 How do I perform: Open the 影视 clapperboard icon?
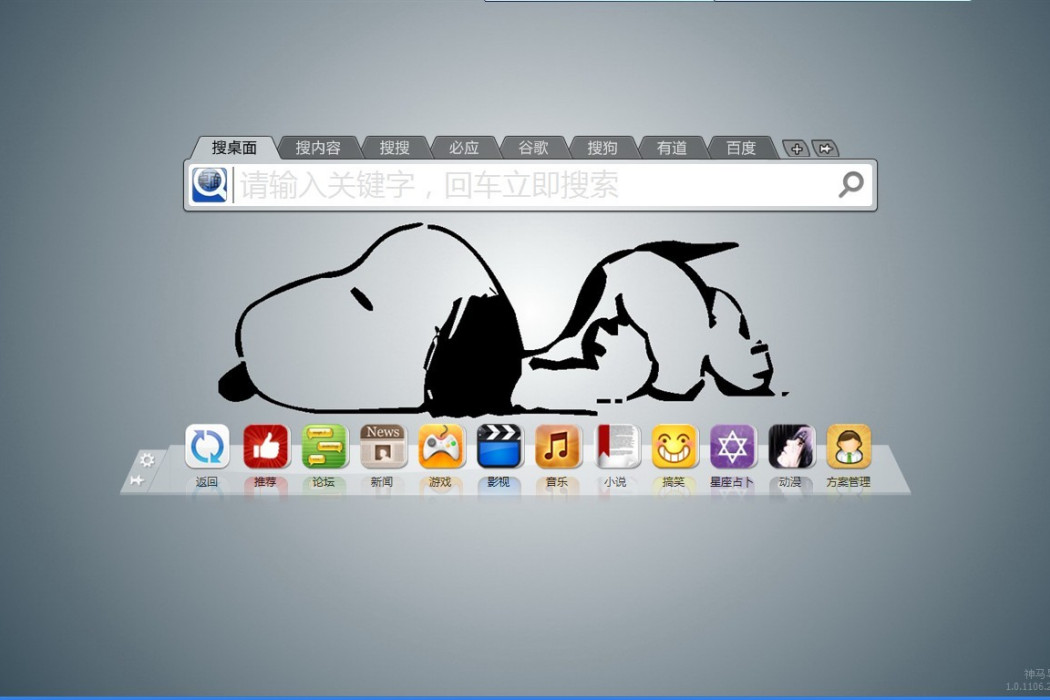500,447
